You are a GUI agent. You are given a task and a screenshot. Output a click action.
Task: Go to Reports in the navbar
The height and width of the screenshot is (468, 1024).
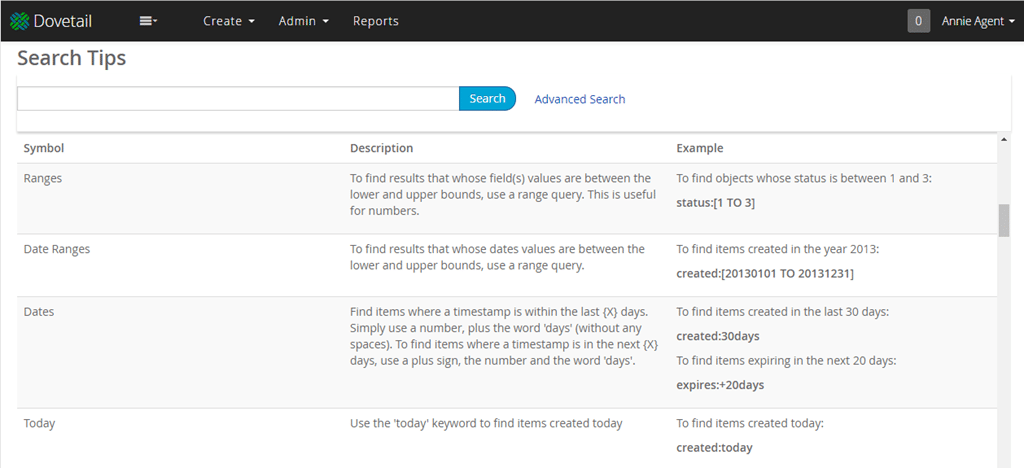click(x=375, y=21)
